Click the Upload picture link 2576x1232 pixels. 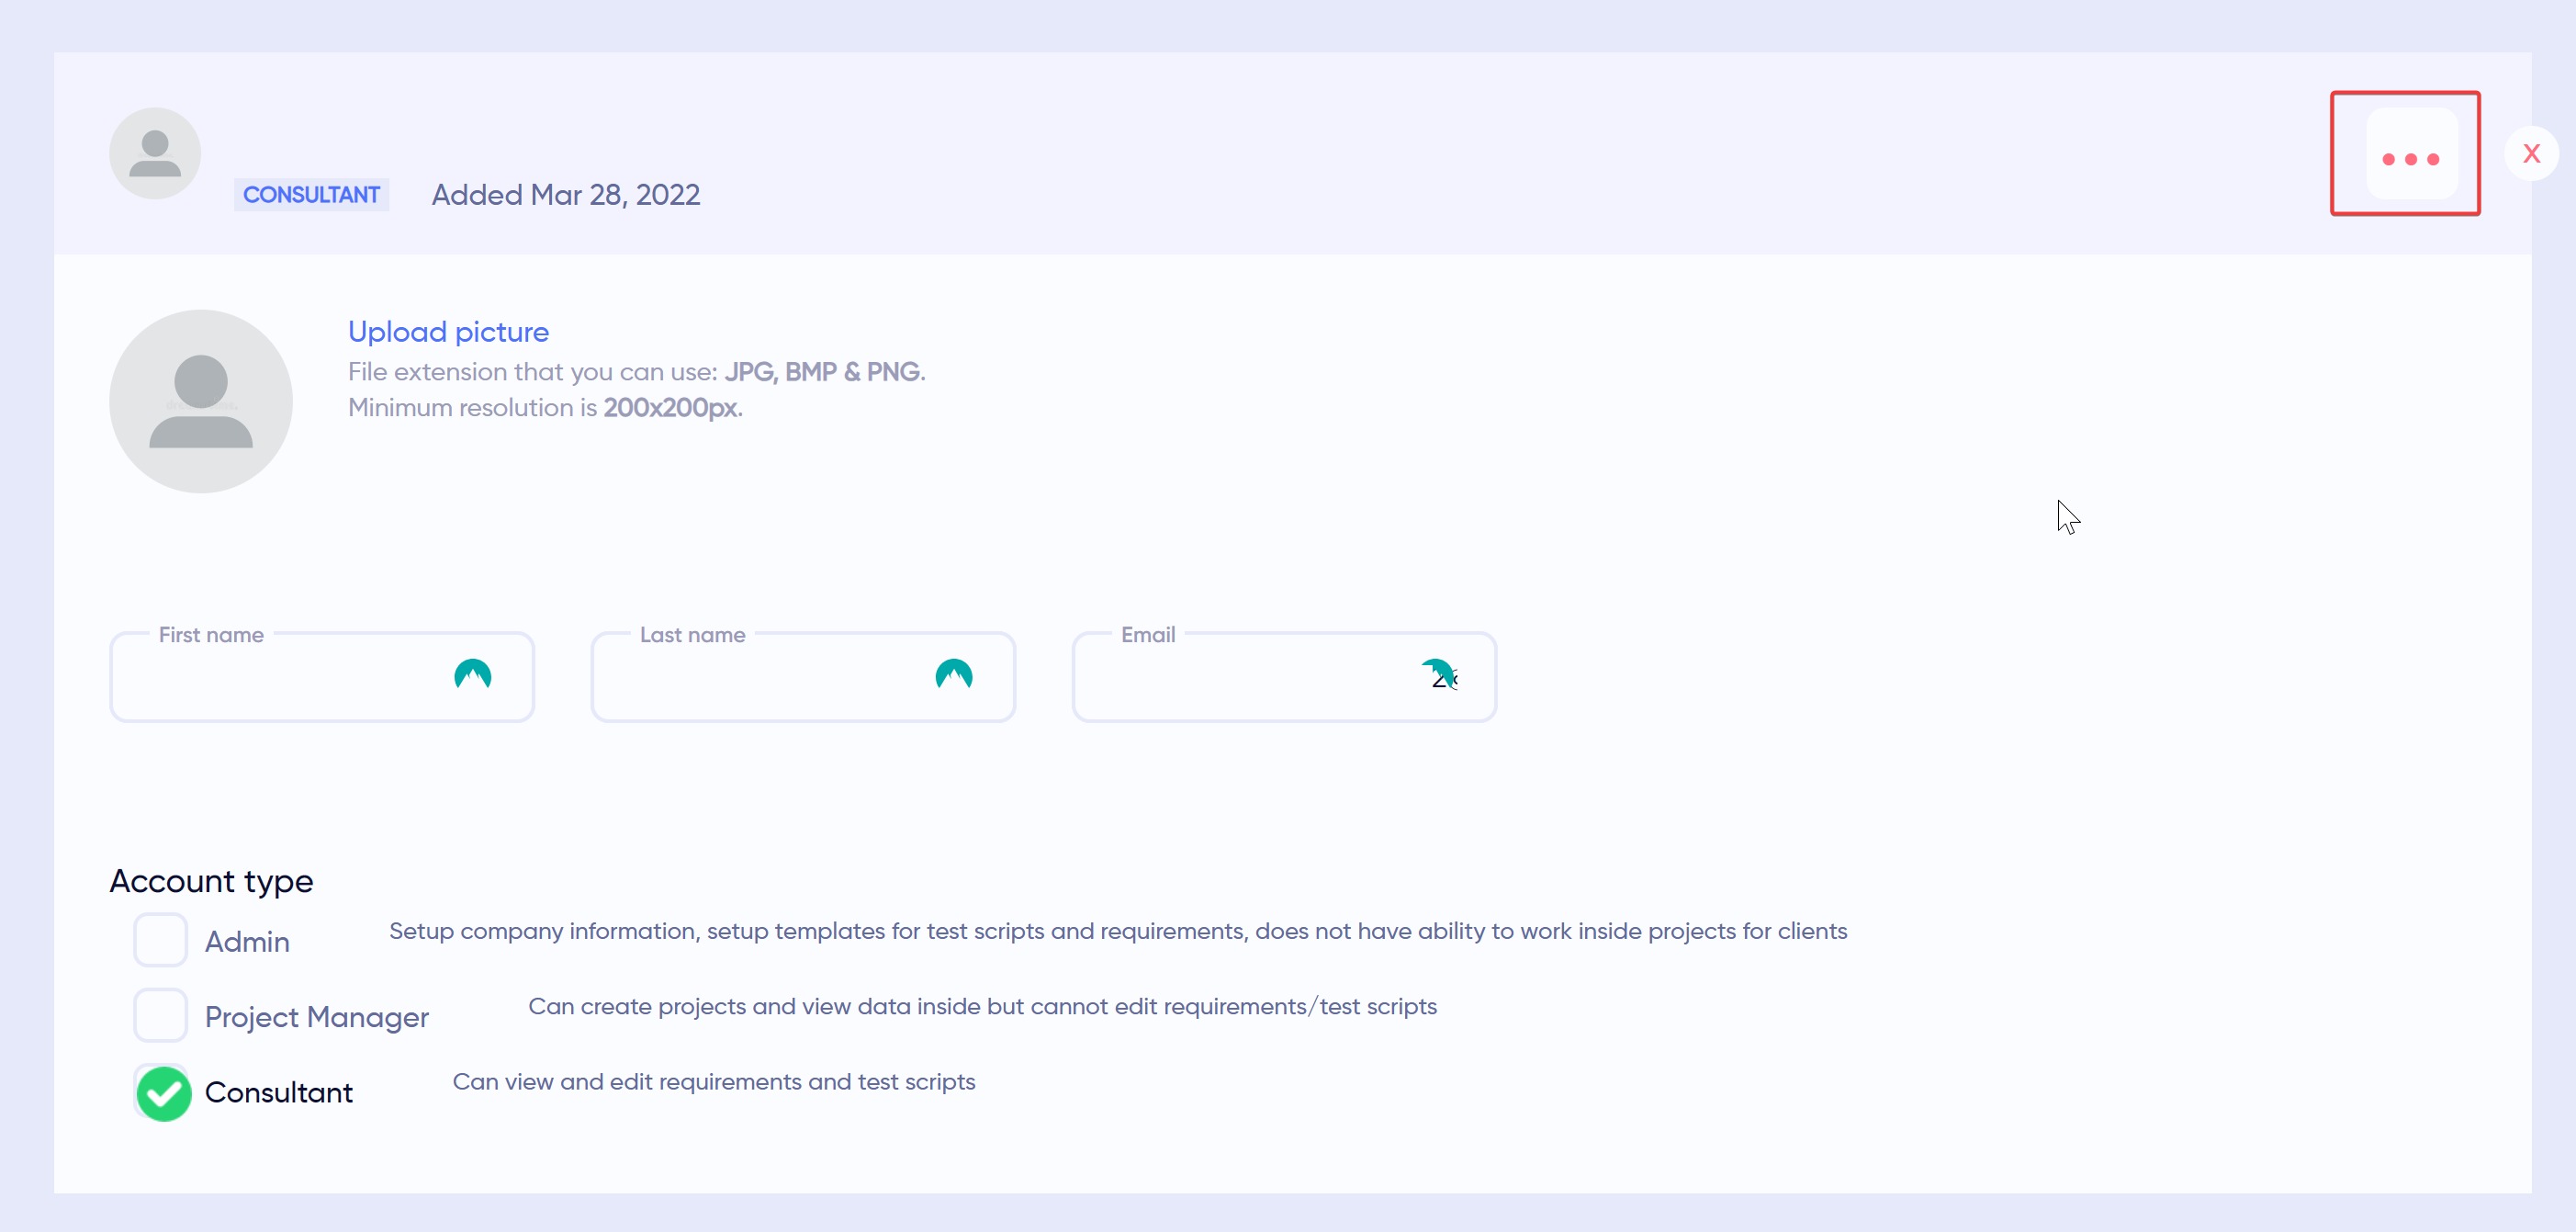tap(448, 331)
